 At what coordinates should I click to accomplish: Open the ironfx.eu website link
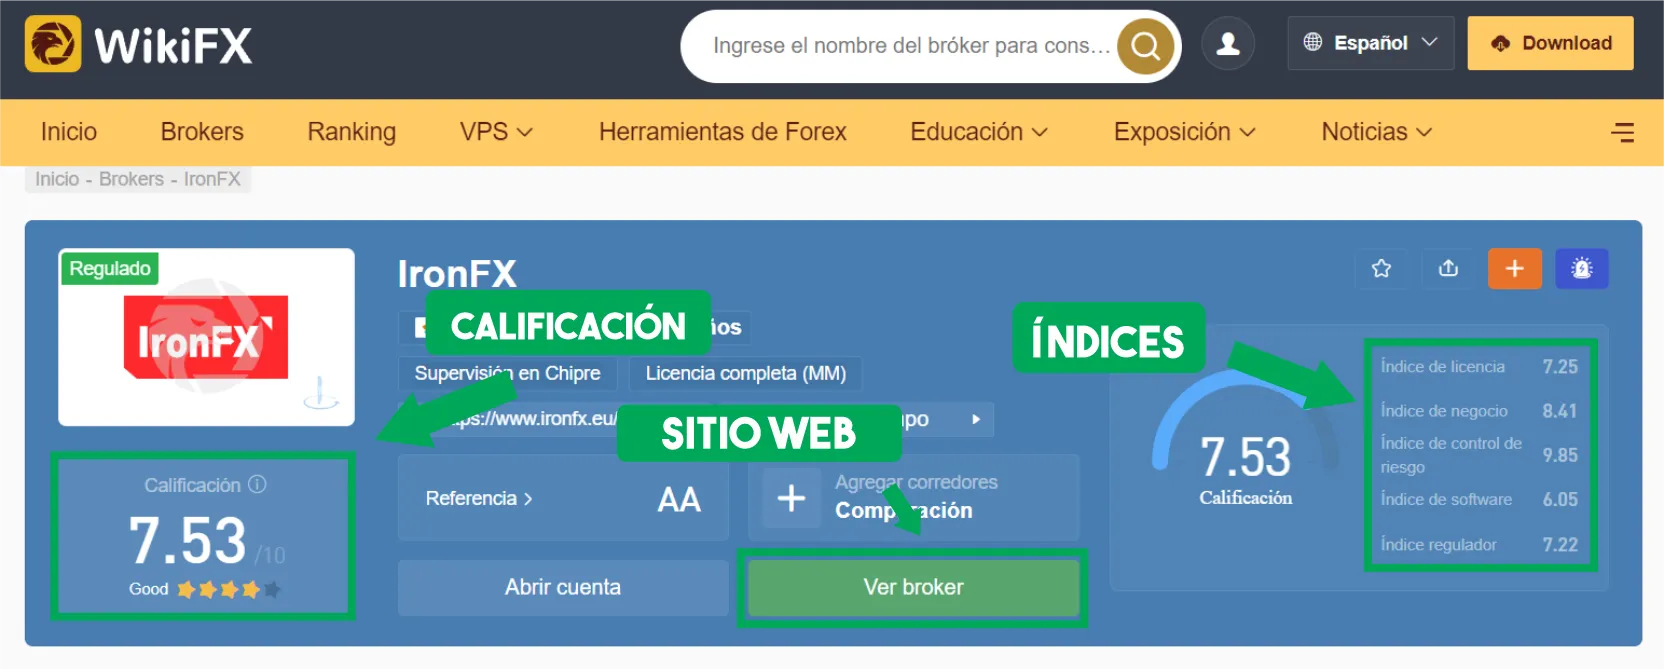click(x=534, y=419)
